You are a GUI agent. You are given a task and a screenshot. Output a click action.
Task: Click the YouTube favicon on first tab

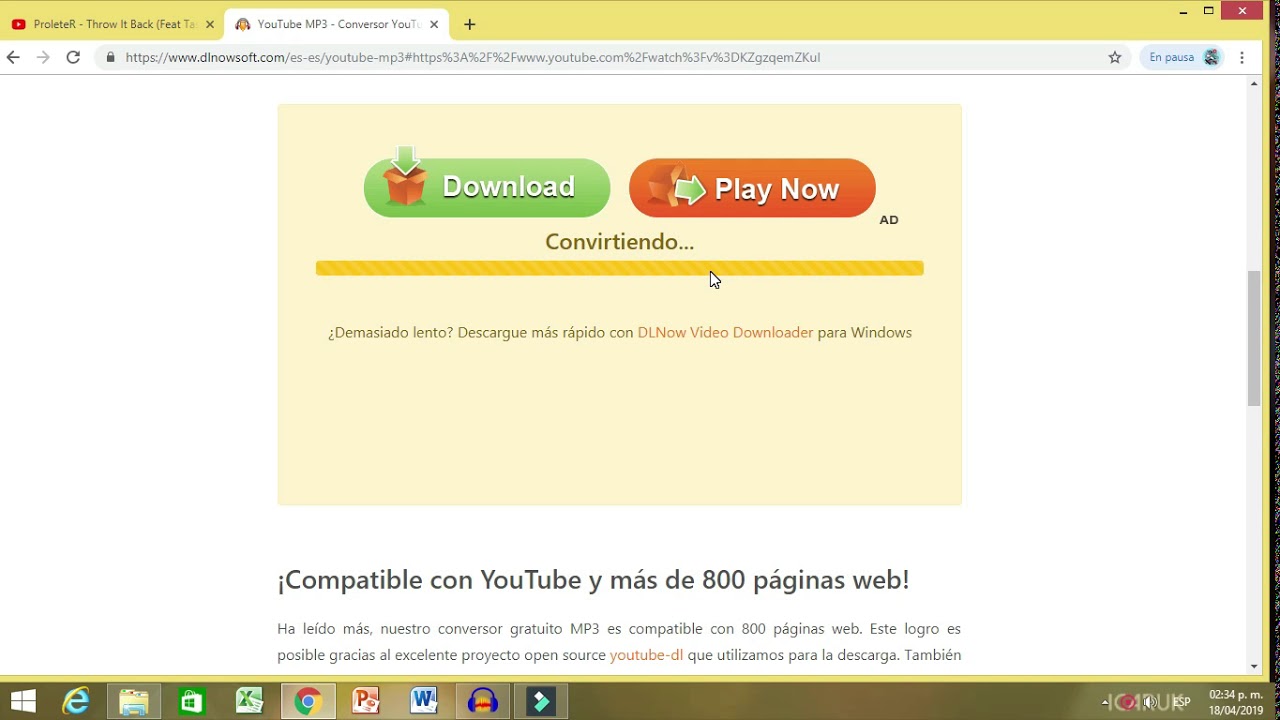pos(19,24)
